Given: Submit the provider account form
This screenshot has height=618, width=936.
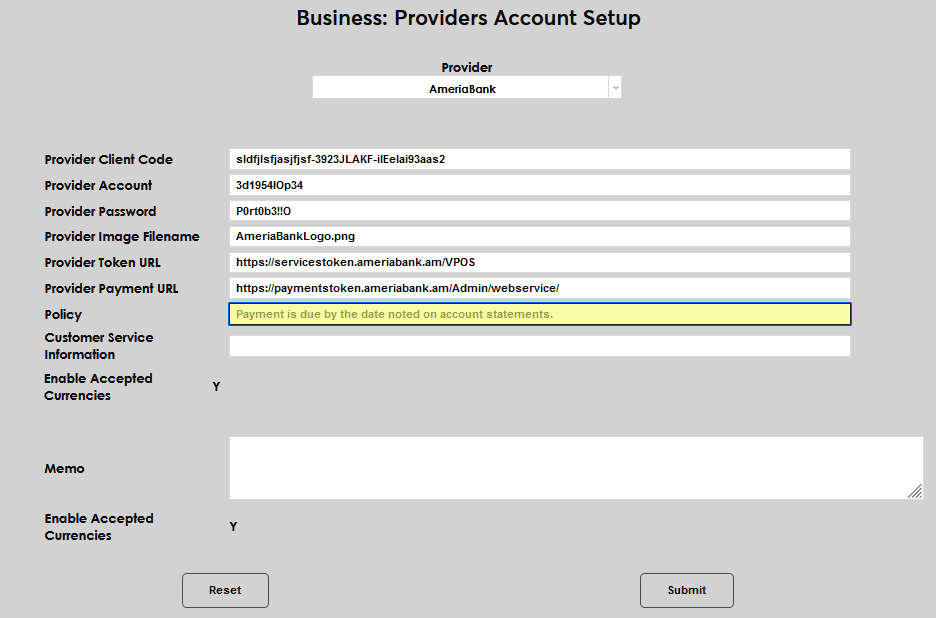Looking at the screenshot, I should (686, 590).
